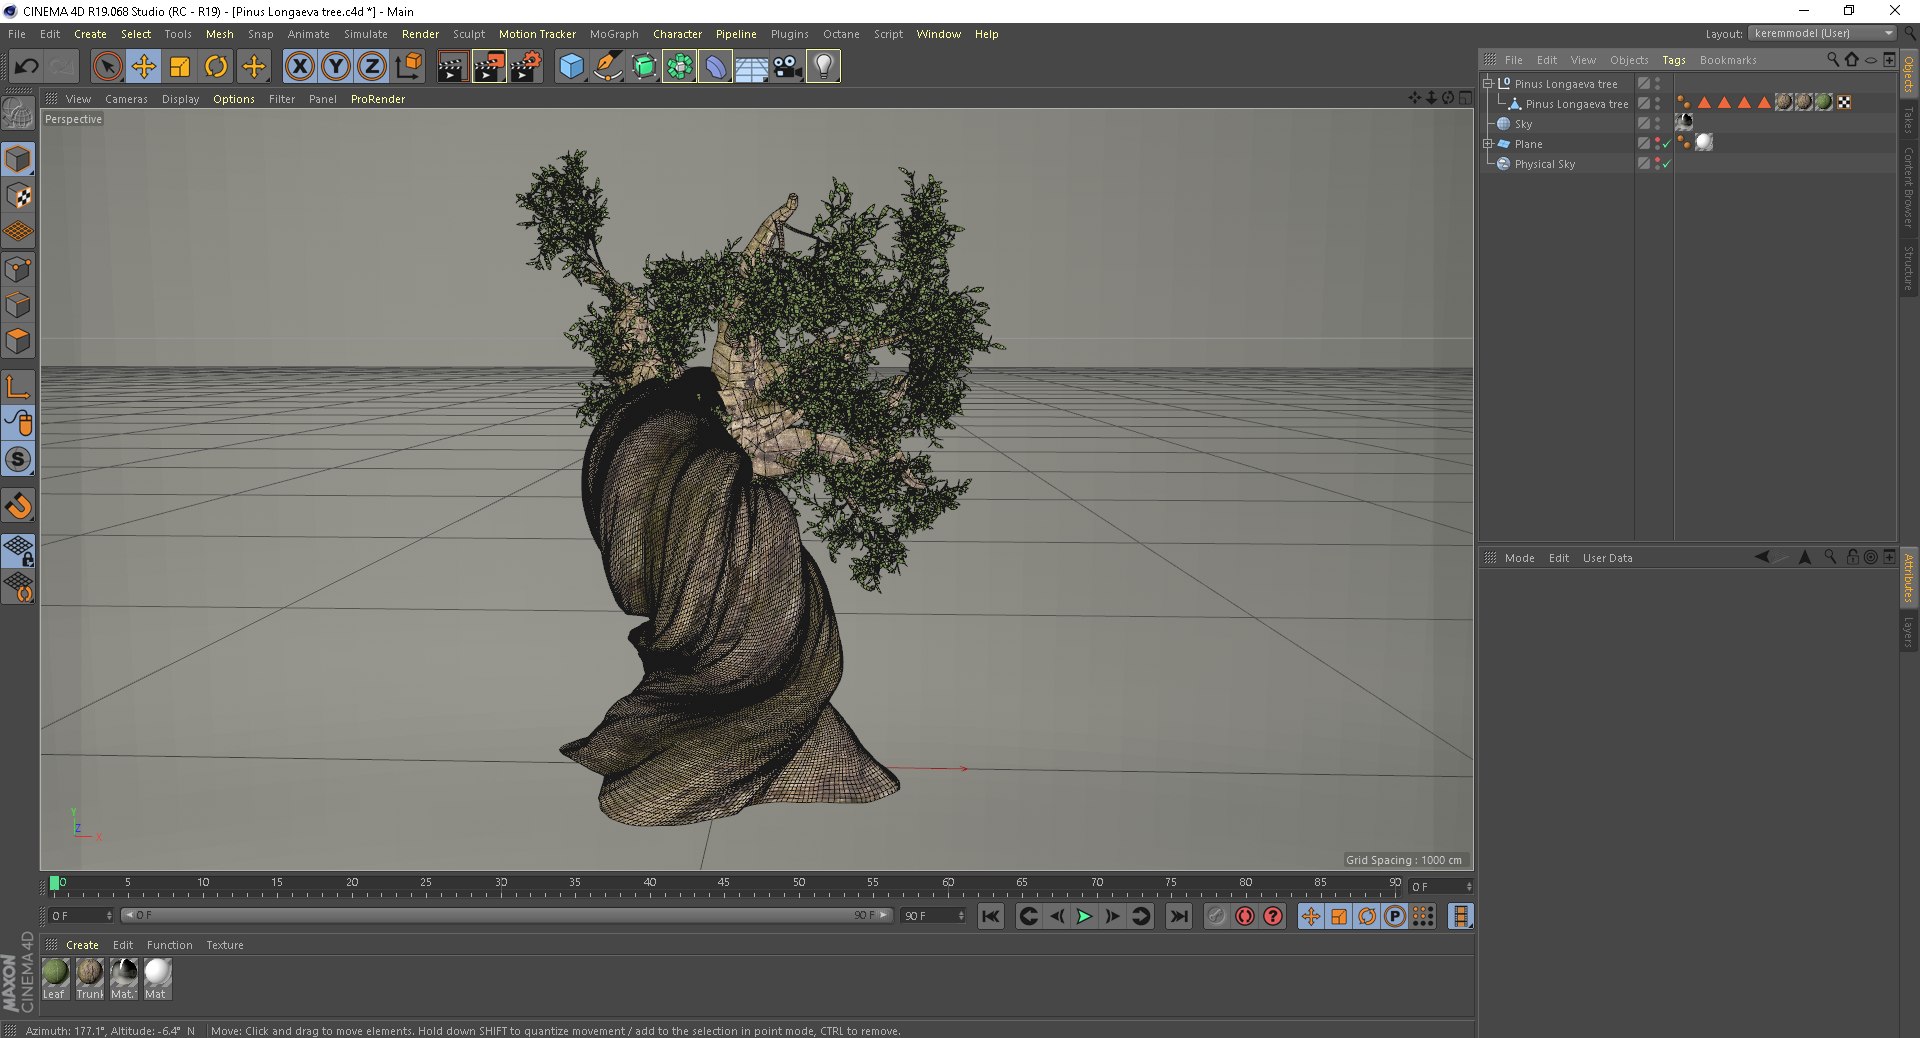Image resolution: width=1920 pixels, height=1038 pixels.
Task: Click the Floor environment icon
Action: (751, 67)
